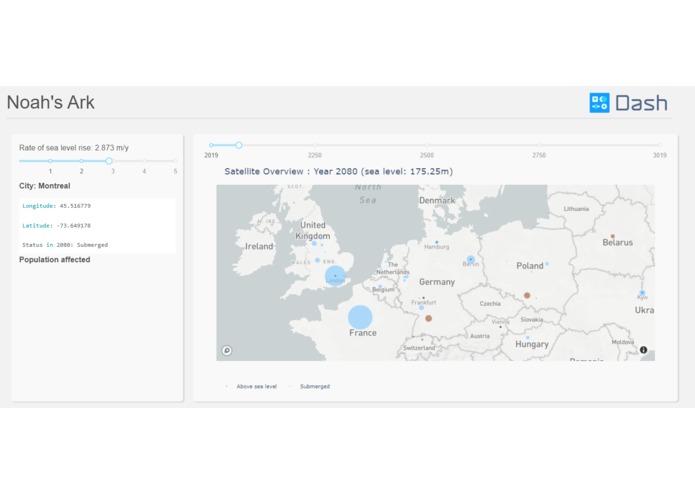Move year slider to 2019 start mark
The image size is (695, 494).
(211, 145)
